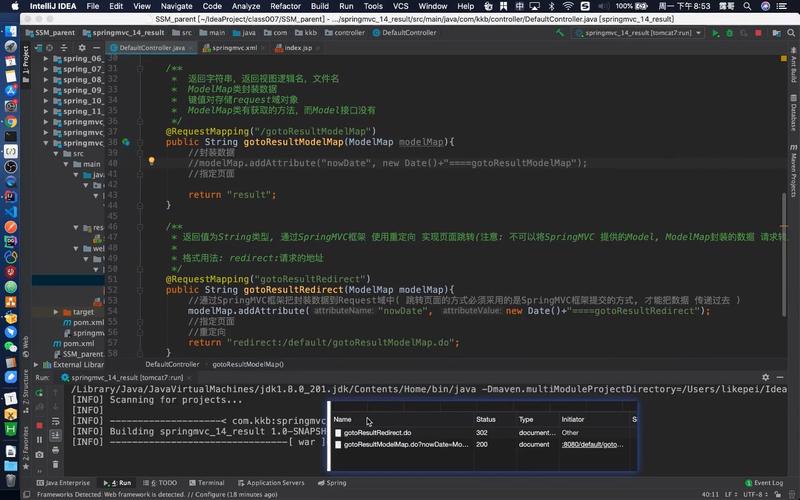800x500 pixels.
Task: Open the run configuration dropdown springmvc_14_result
Action: [640, 33]
